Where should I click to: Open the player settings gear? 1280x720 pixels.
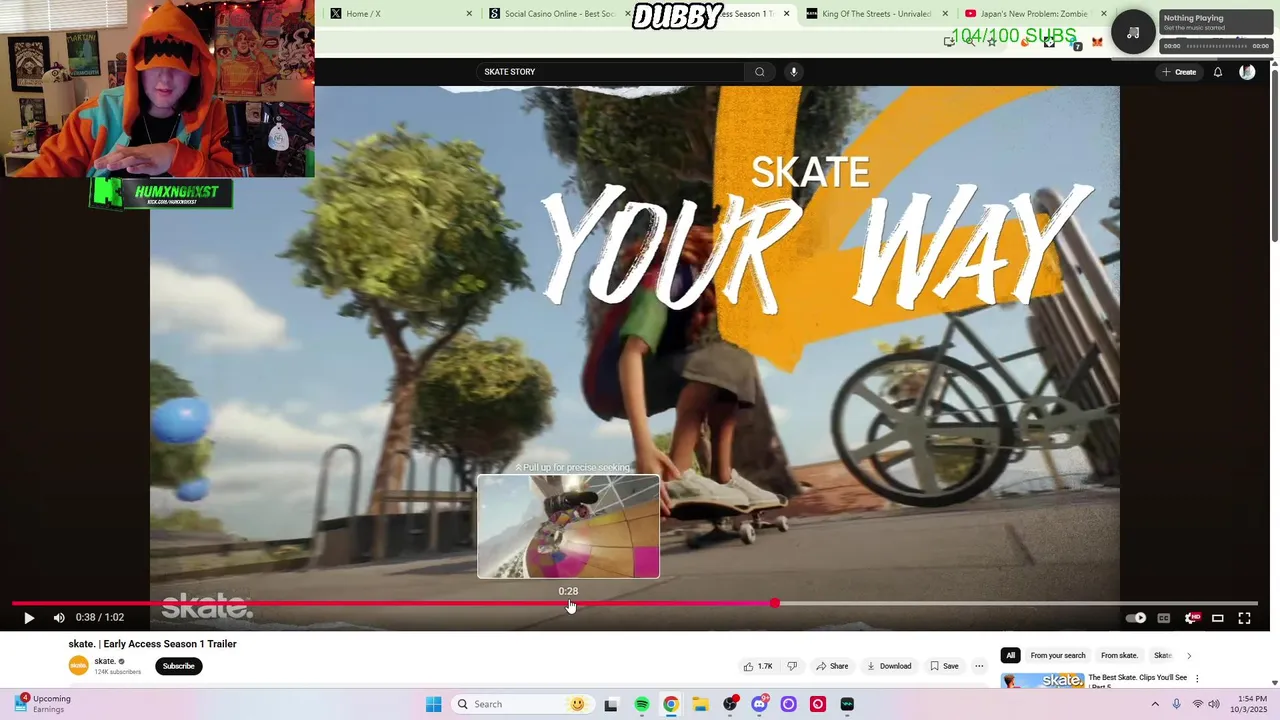pyautogui.click(x=1191, y=618)
